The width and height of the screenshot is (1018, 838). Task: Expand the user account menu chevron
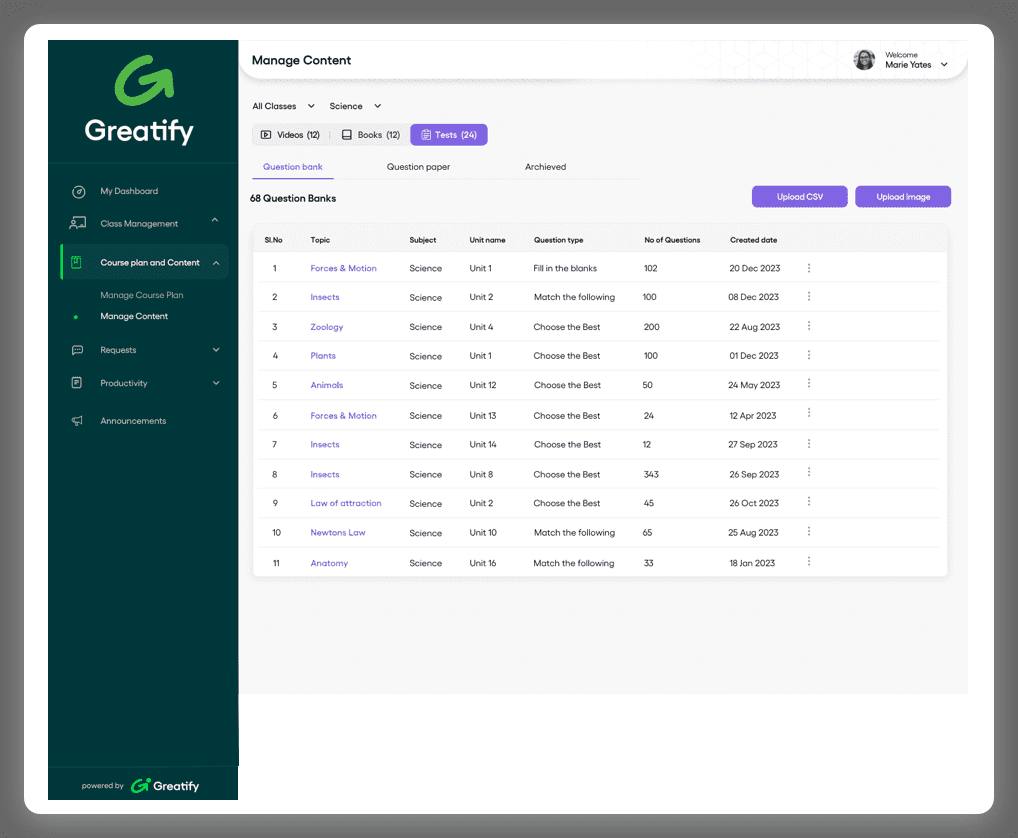(x=944, y=65)
